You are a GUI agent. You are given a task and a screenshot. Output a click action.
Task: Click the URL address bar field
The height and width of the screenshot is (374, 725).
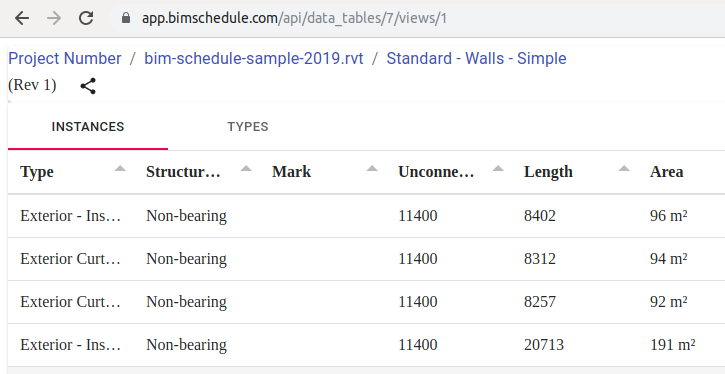click(x=416, y=18)
